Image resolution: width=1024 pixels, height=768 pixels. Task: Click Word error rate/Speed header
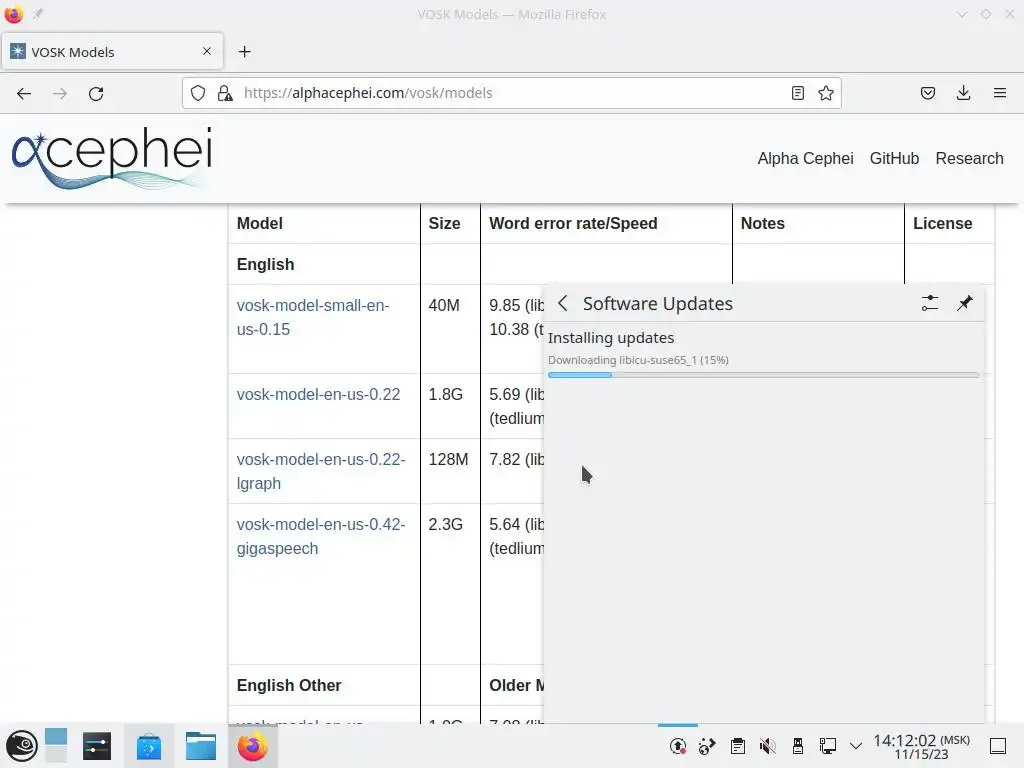click(573, 223)
